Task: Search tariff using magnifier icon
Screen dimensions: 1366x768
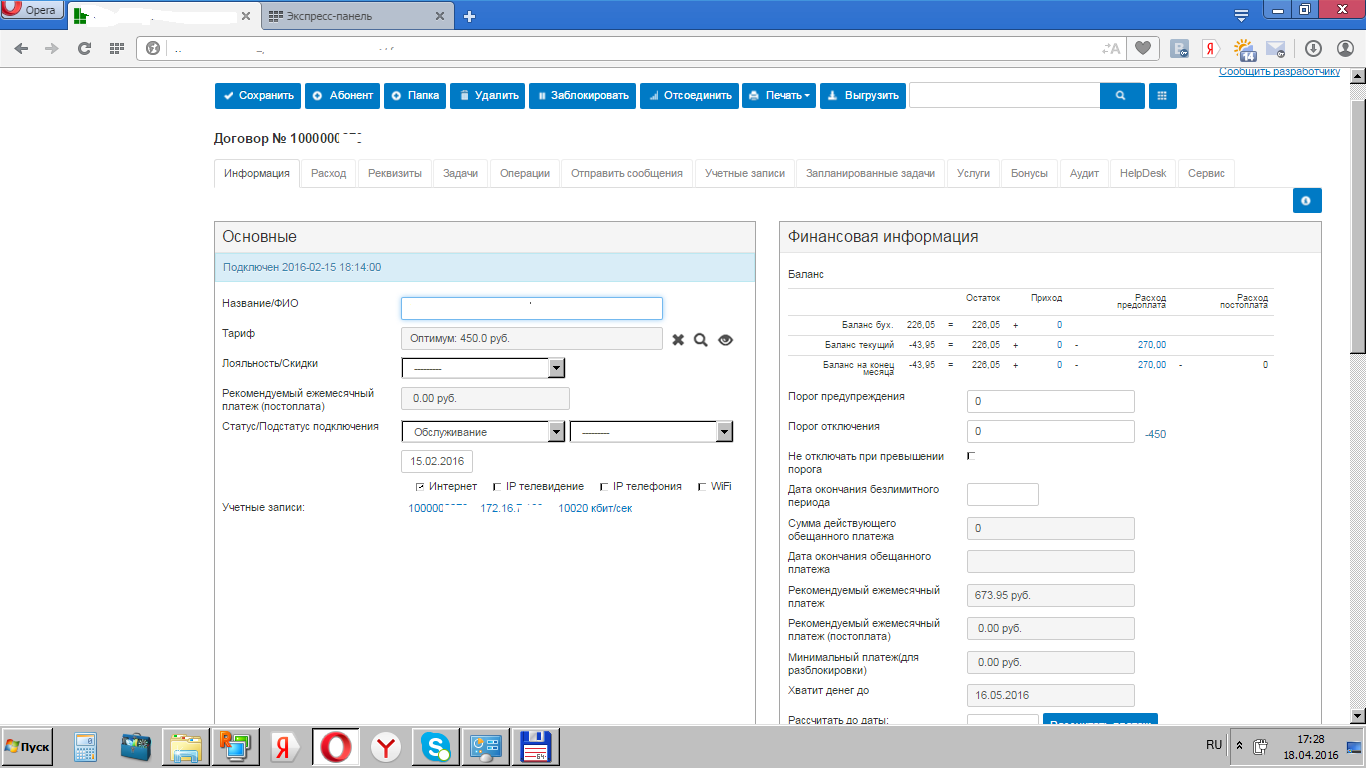Action: click(701, 340)
